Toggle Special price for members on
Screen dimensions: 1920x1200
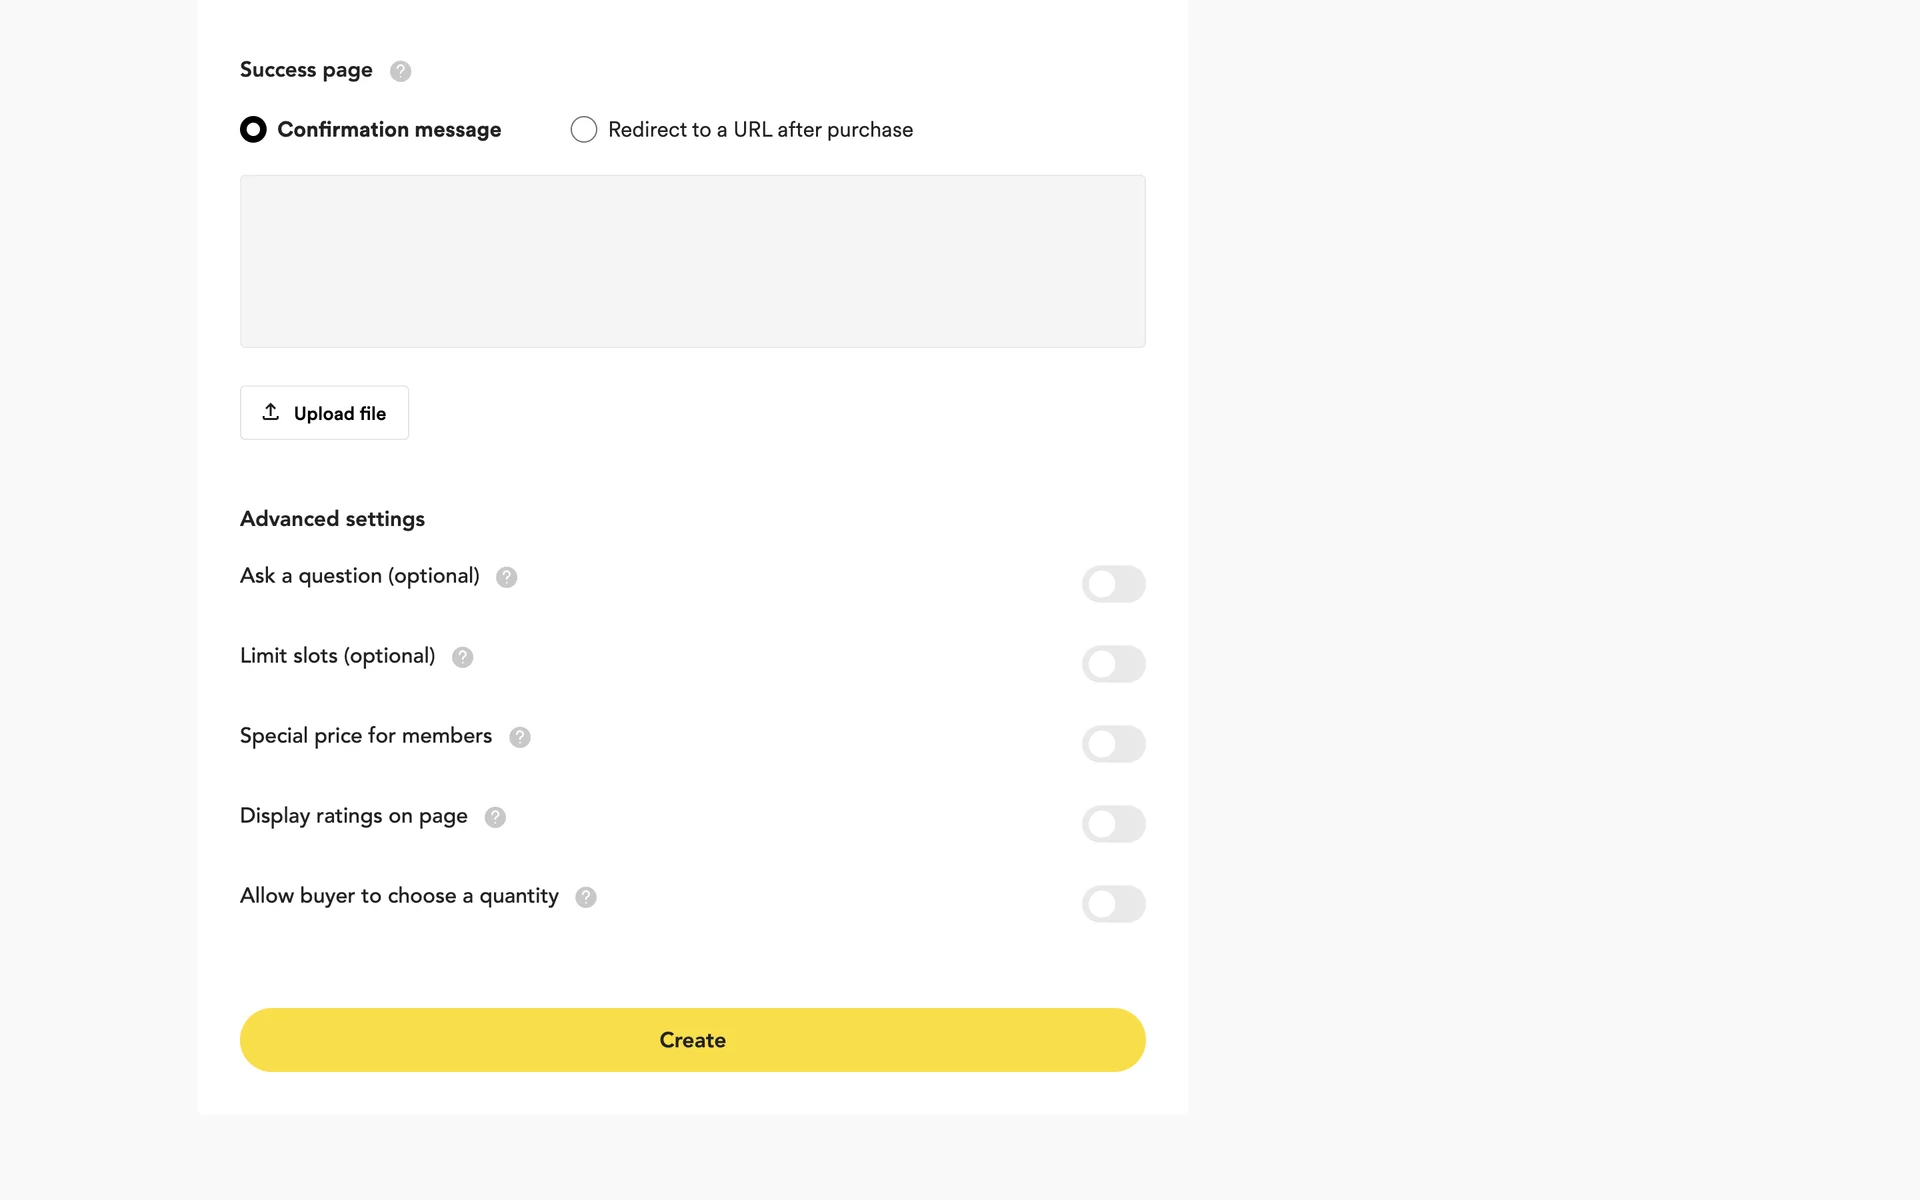1113,744
